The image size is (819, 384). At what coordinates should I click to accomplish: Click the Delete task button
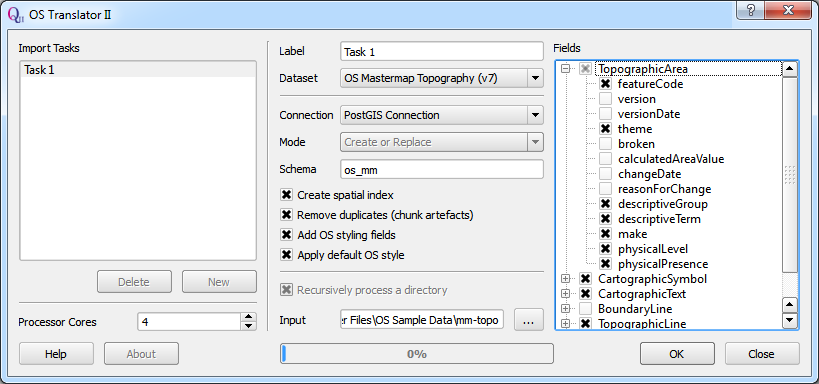pyautogui.click(x=134, y=282)
